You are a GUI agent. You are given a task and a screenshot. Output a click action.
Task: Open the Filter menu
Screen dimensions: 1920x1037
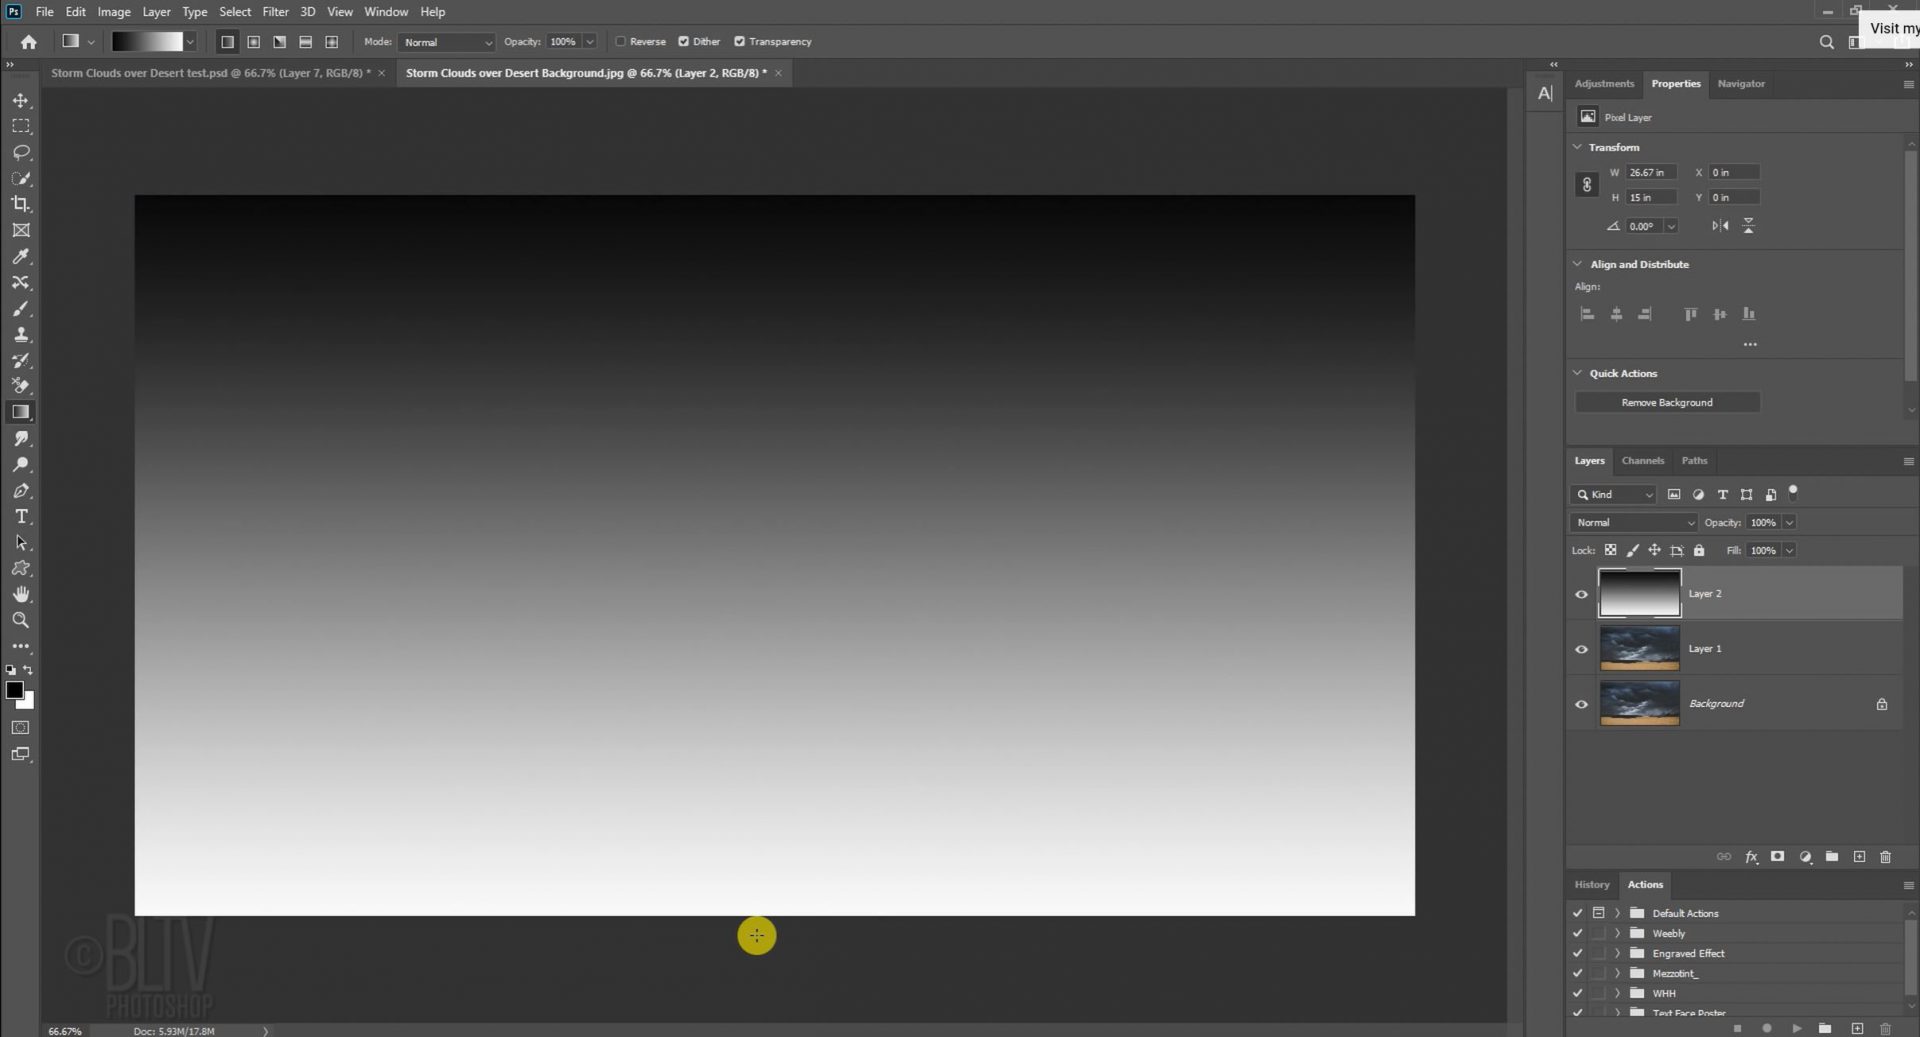(275, 11)
